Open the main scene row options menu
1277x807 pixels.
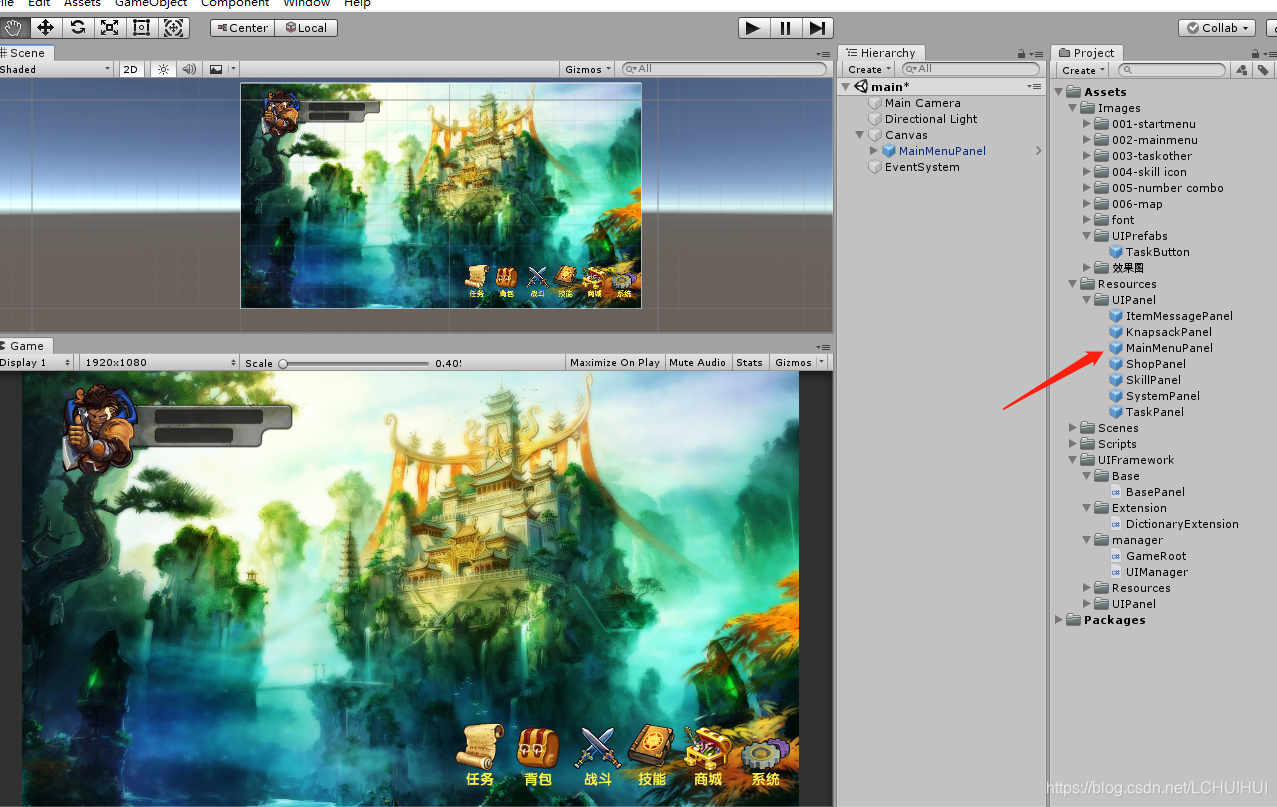(x=1035, y=87)
